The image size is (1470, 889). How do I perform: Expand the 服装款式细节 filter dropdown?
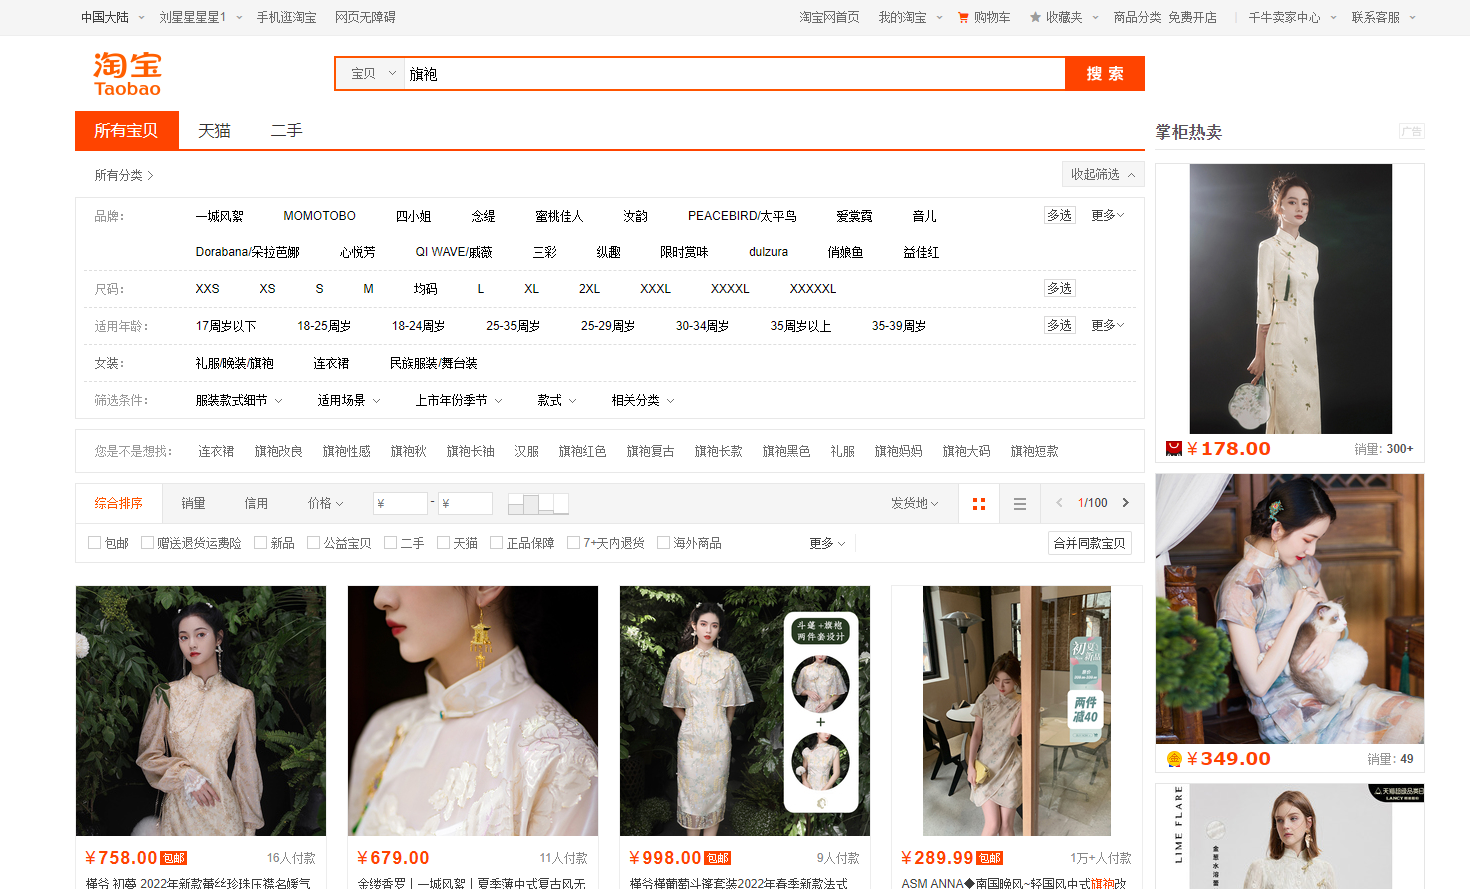point(238,400)
